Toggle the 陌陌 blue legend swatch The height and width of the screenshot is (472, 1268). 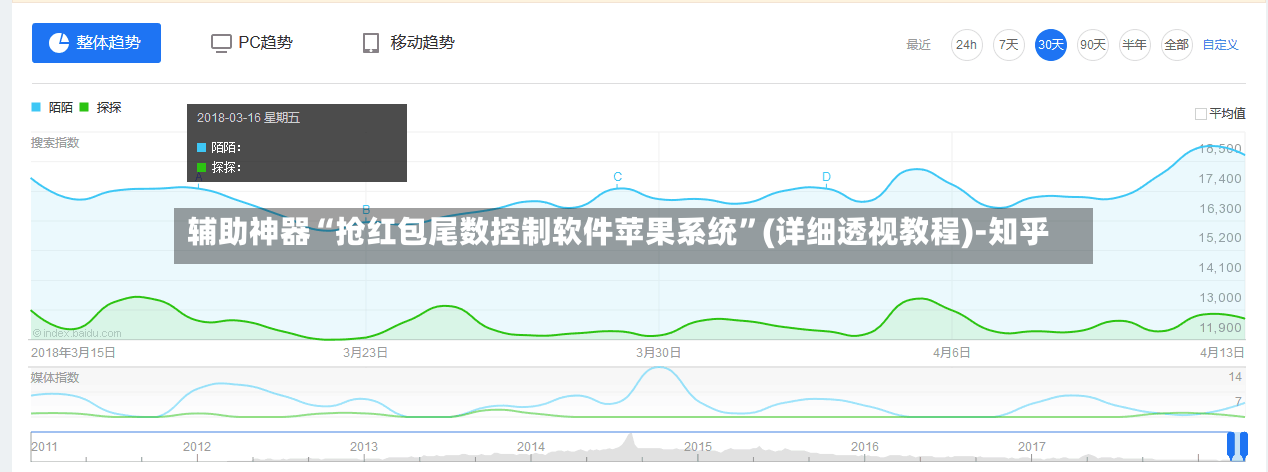point(36,107)
